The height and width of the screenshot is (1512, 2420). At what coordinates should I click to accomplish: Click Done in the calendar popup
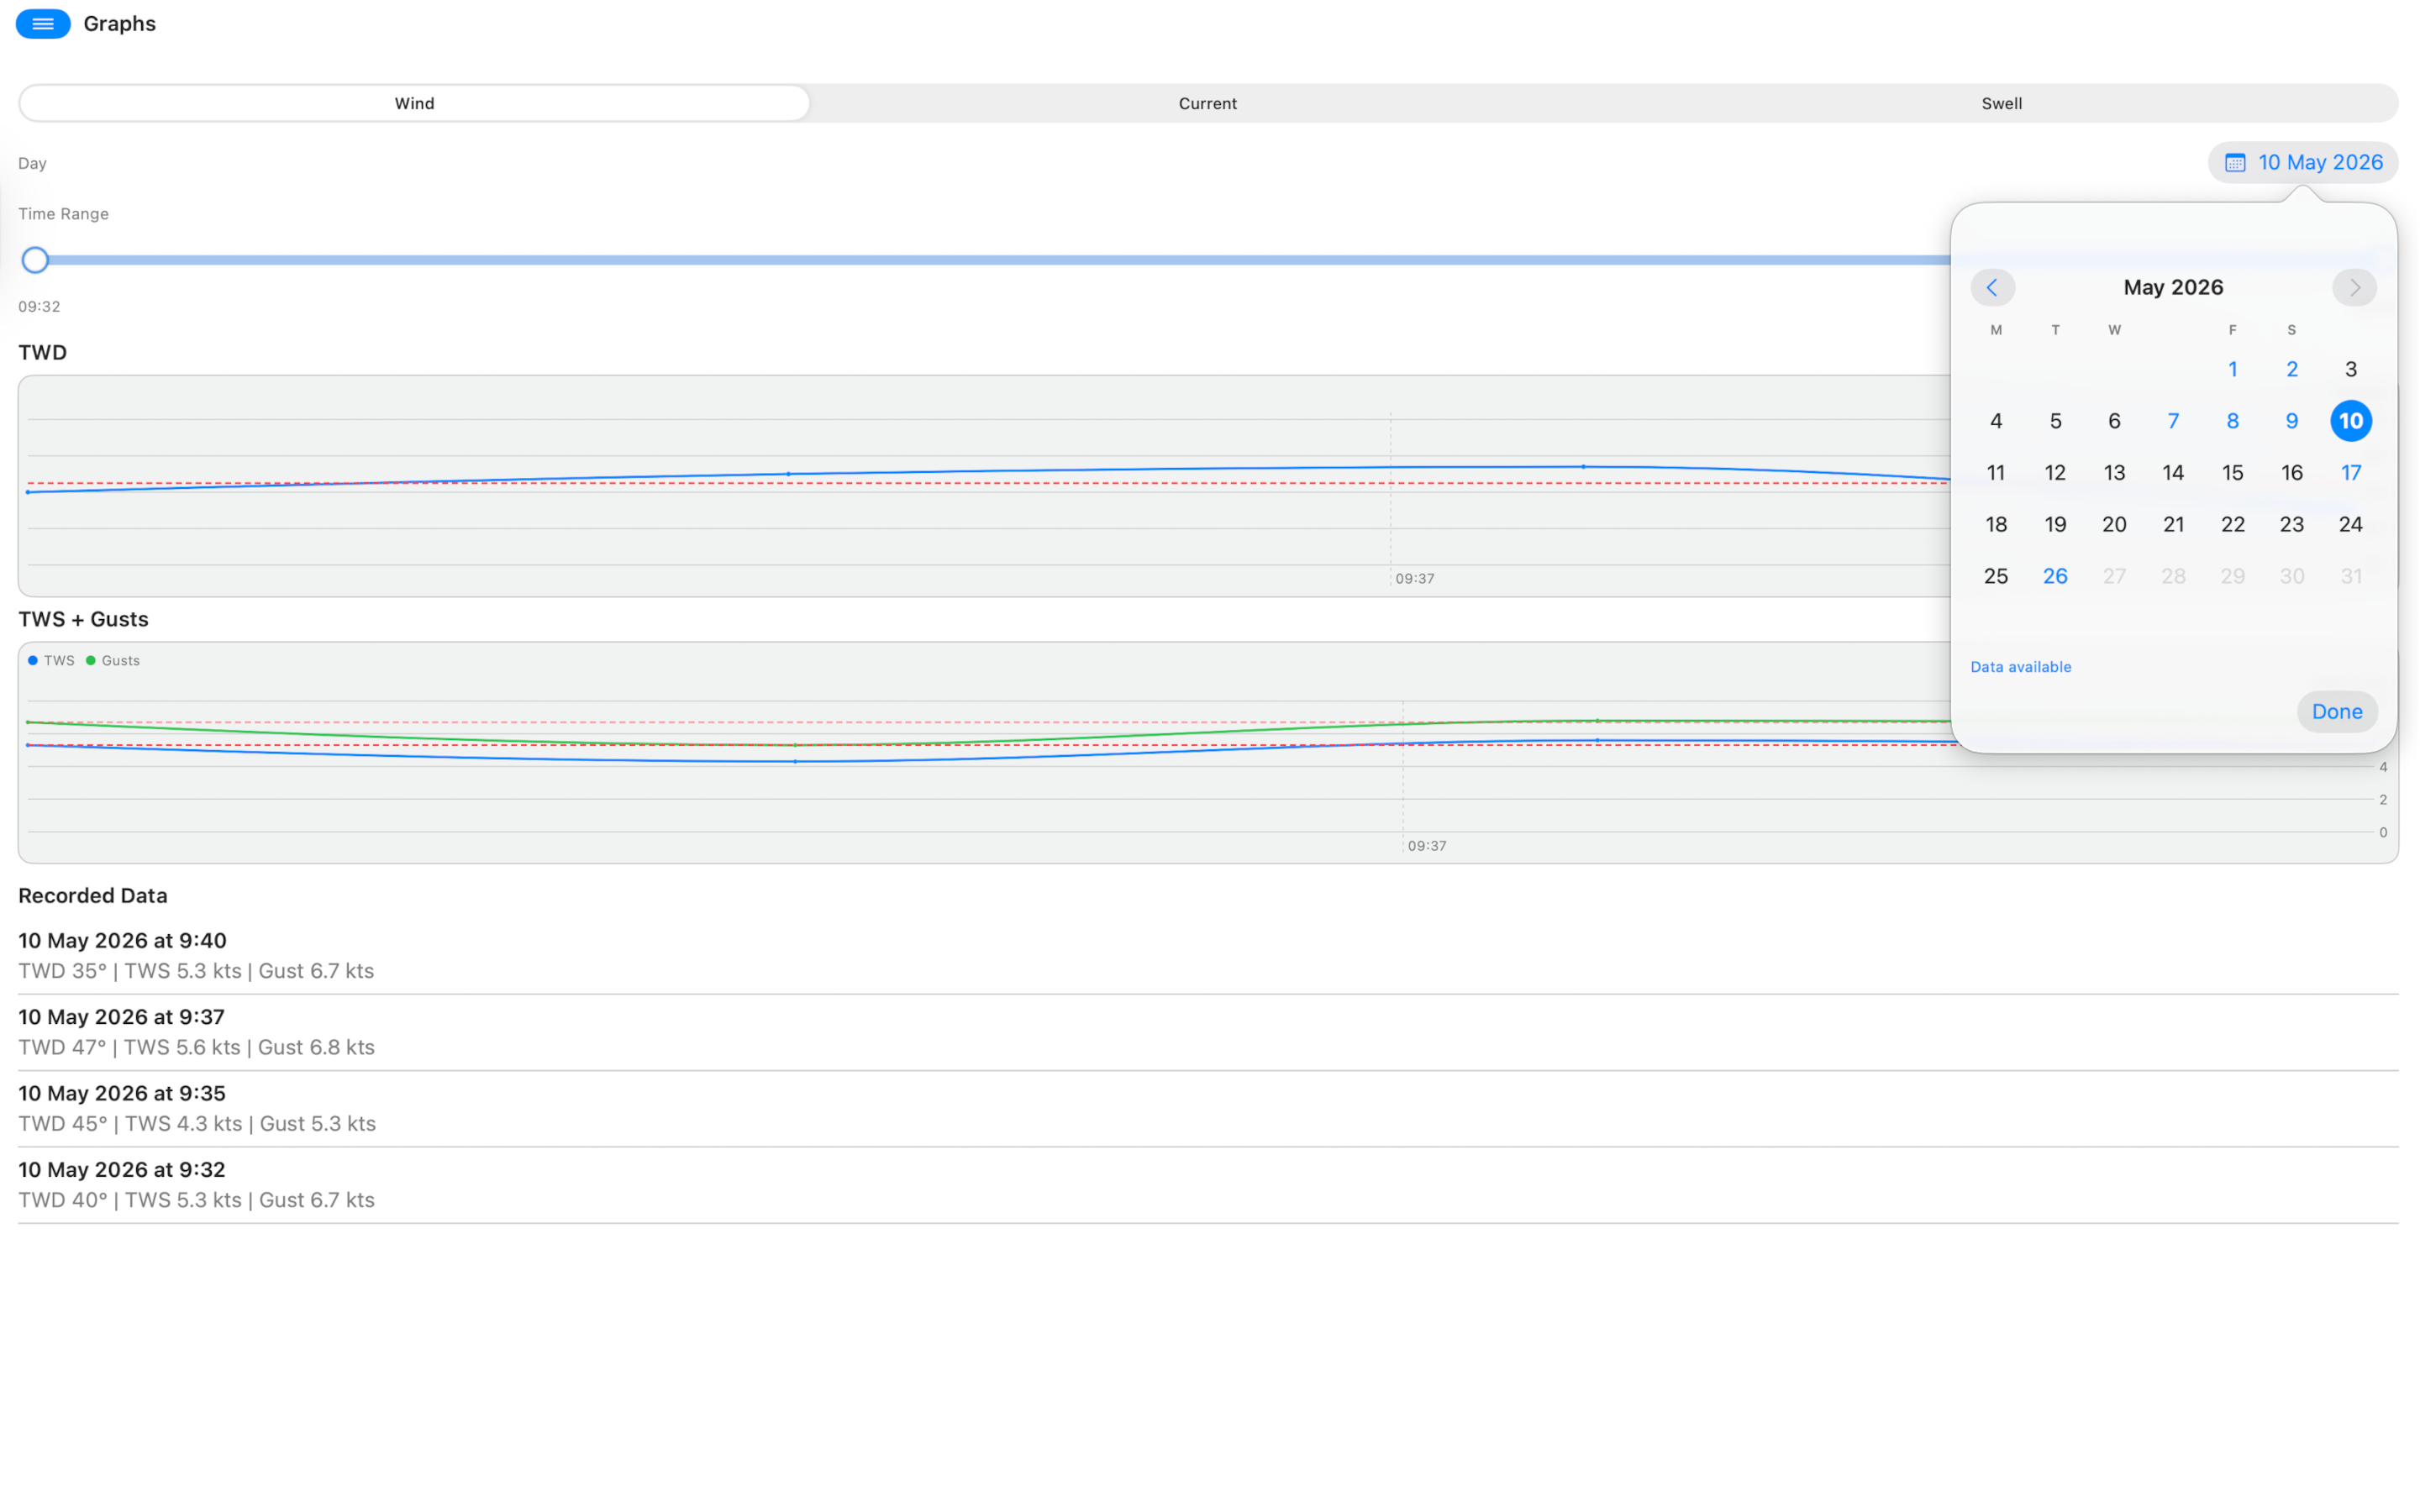click(2336, 711)
